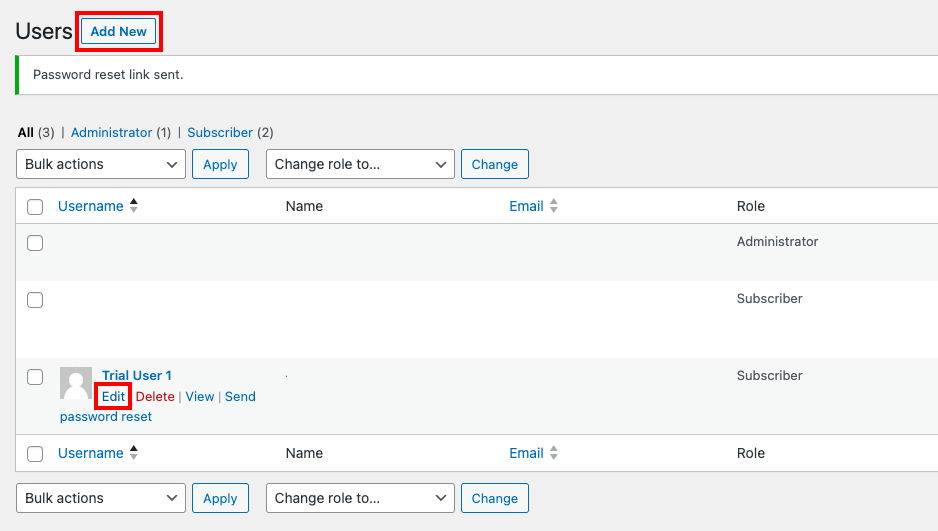Click the bottom Apply button

click(220, 498)
